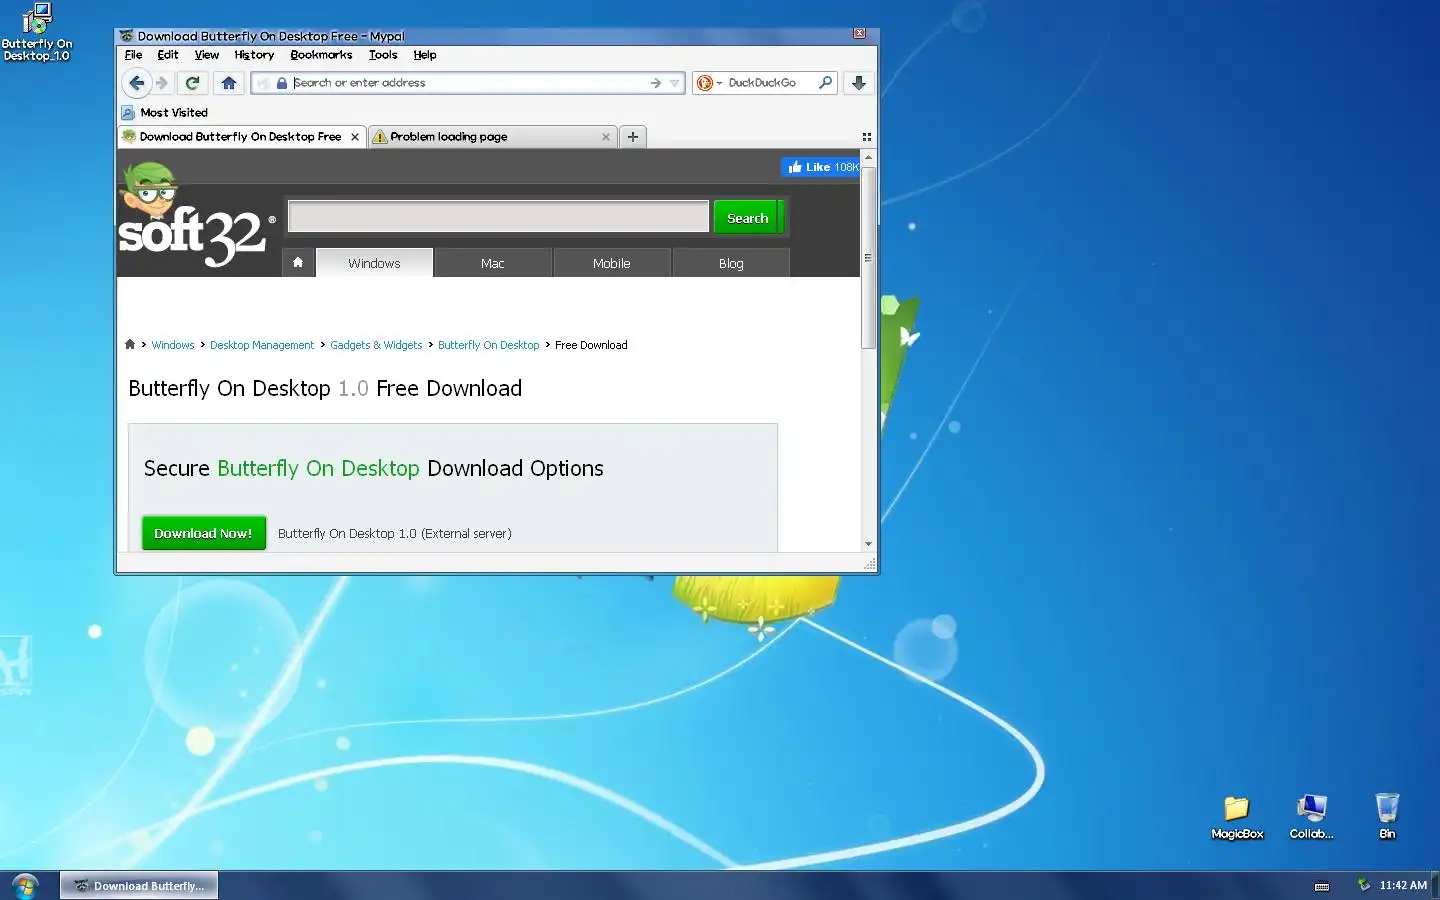This screenshot has height=900, width=1440.
Task: Select the MagicBox folder on desktop
Action: click(x=1237, y=817)
